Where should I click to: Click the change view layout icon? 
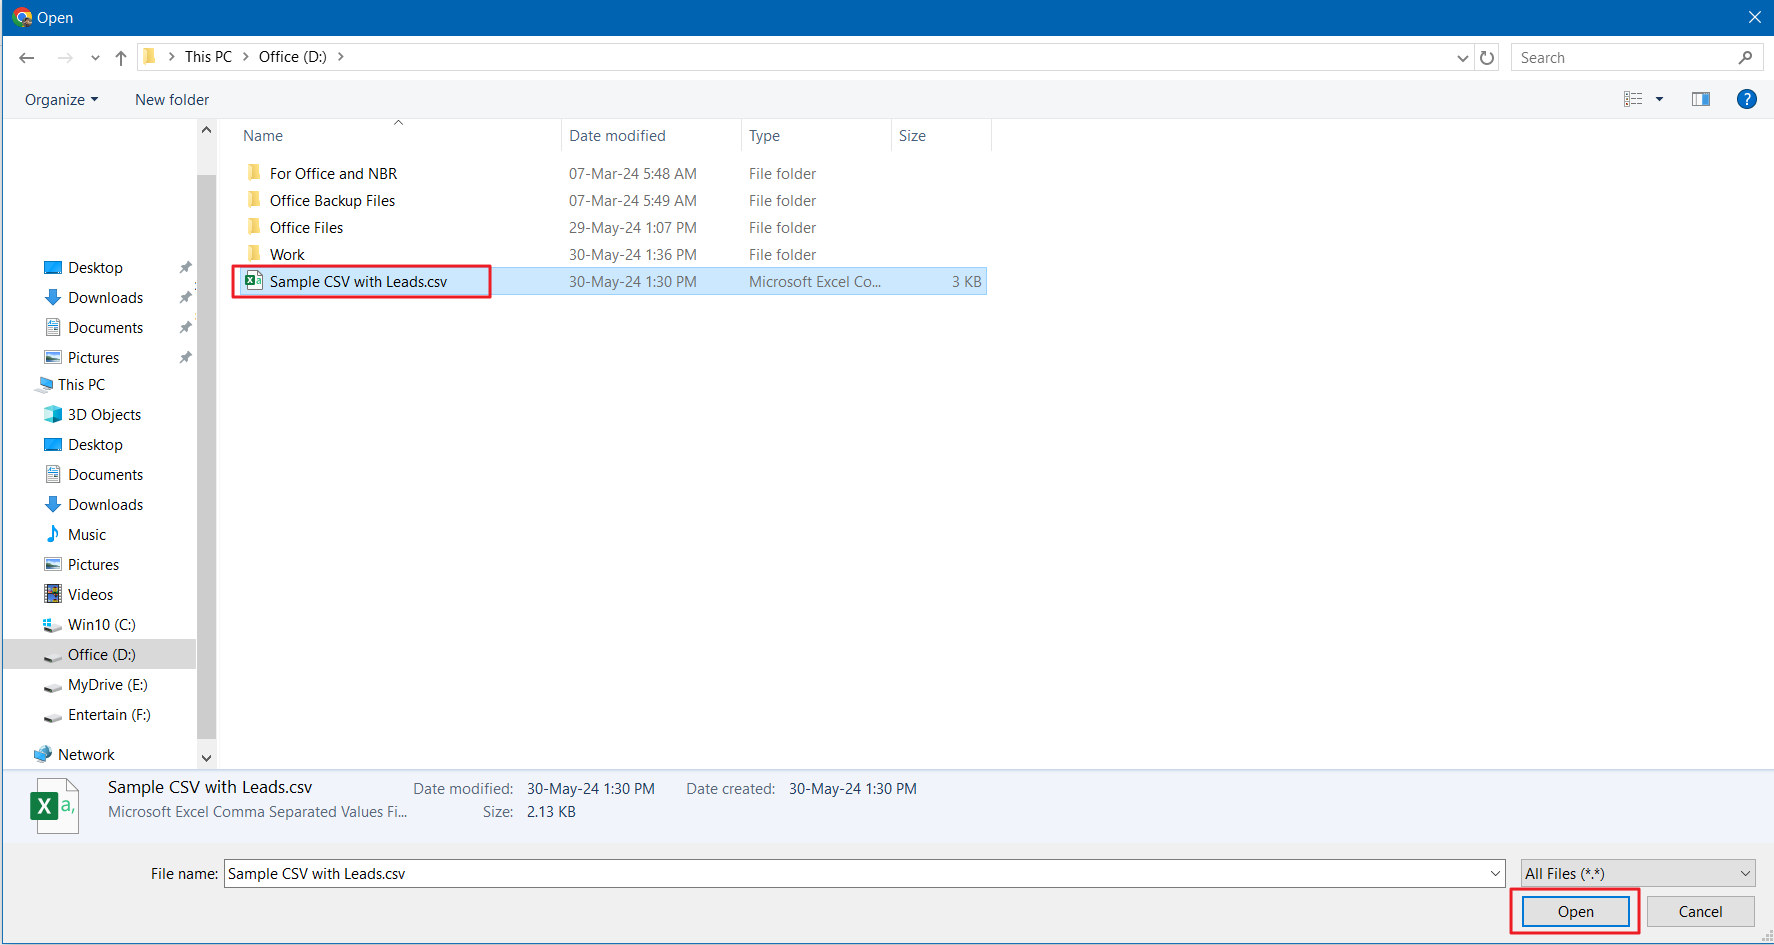pyautogui.click(x=1633, y=99)
